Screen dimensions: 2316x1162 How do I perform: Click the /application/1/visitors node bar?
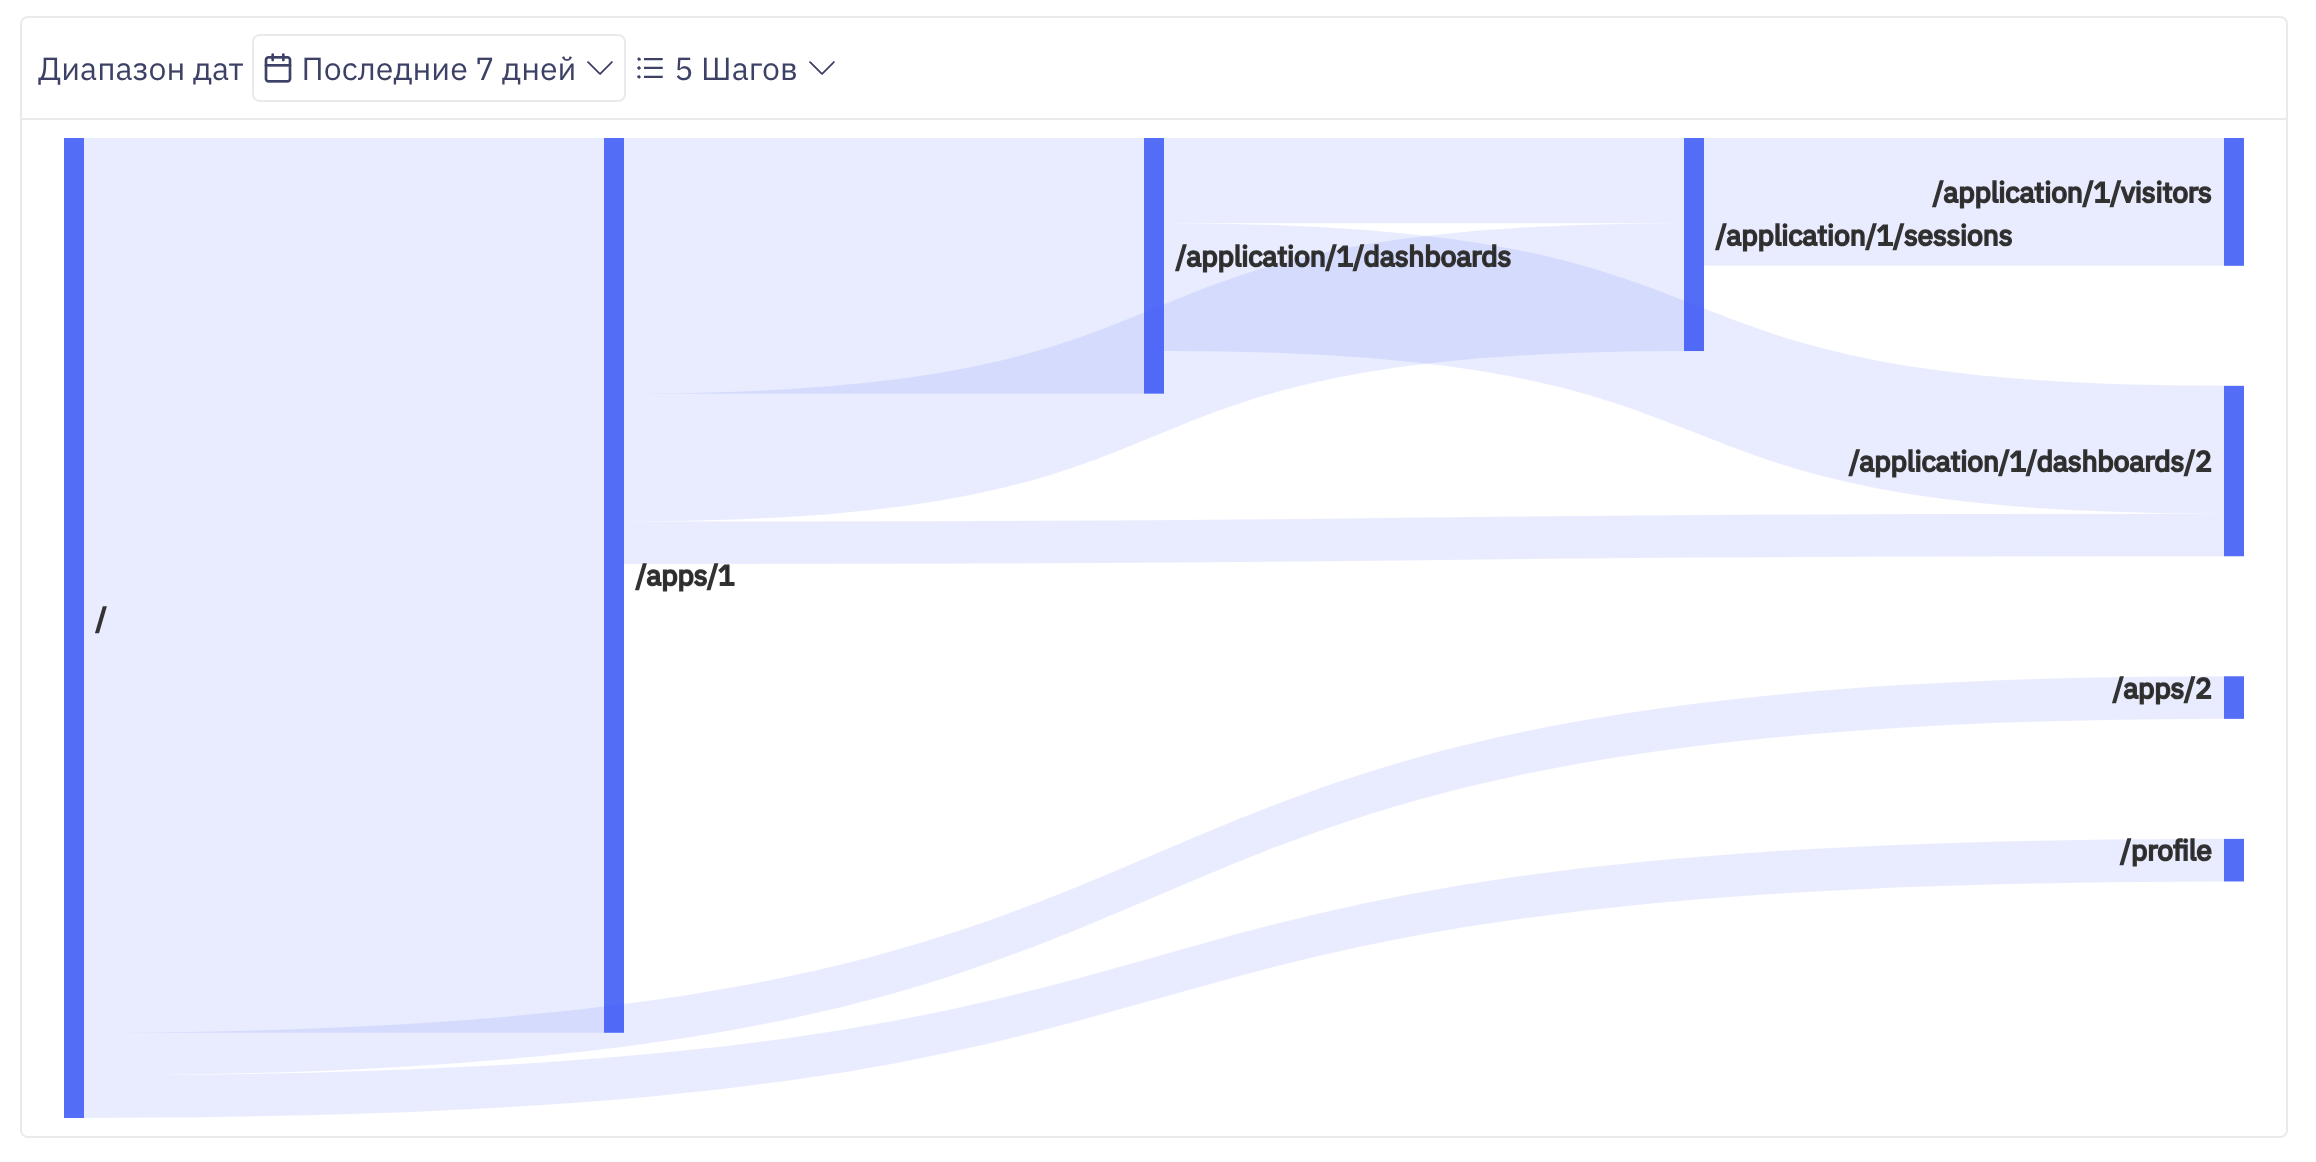(2233, 200)
